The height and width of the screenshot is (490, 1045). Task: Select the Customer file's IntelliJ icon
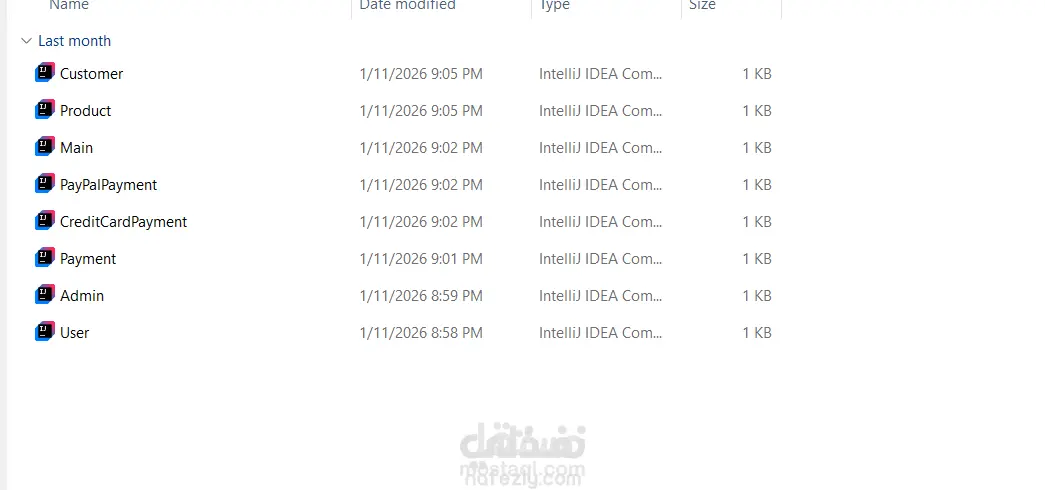coord(45,73)
